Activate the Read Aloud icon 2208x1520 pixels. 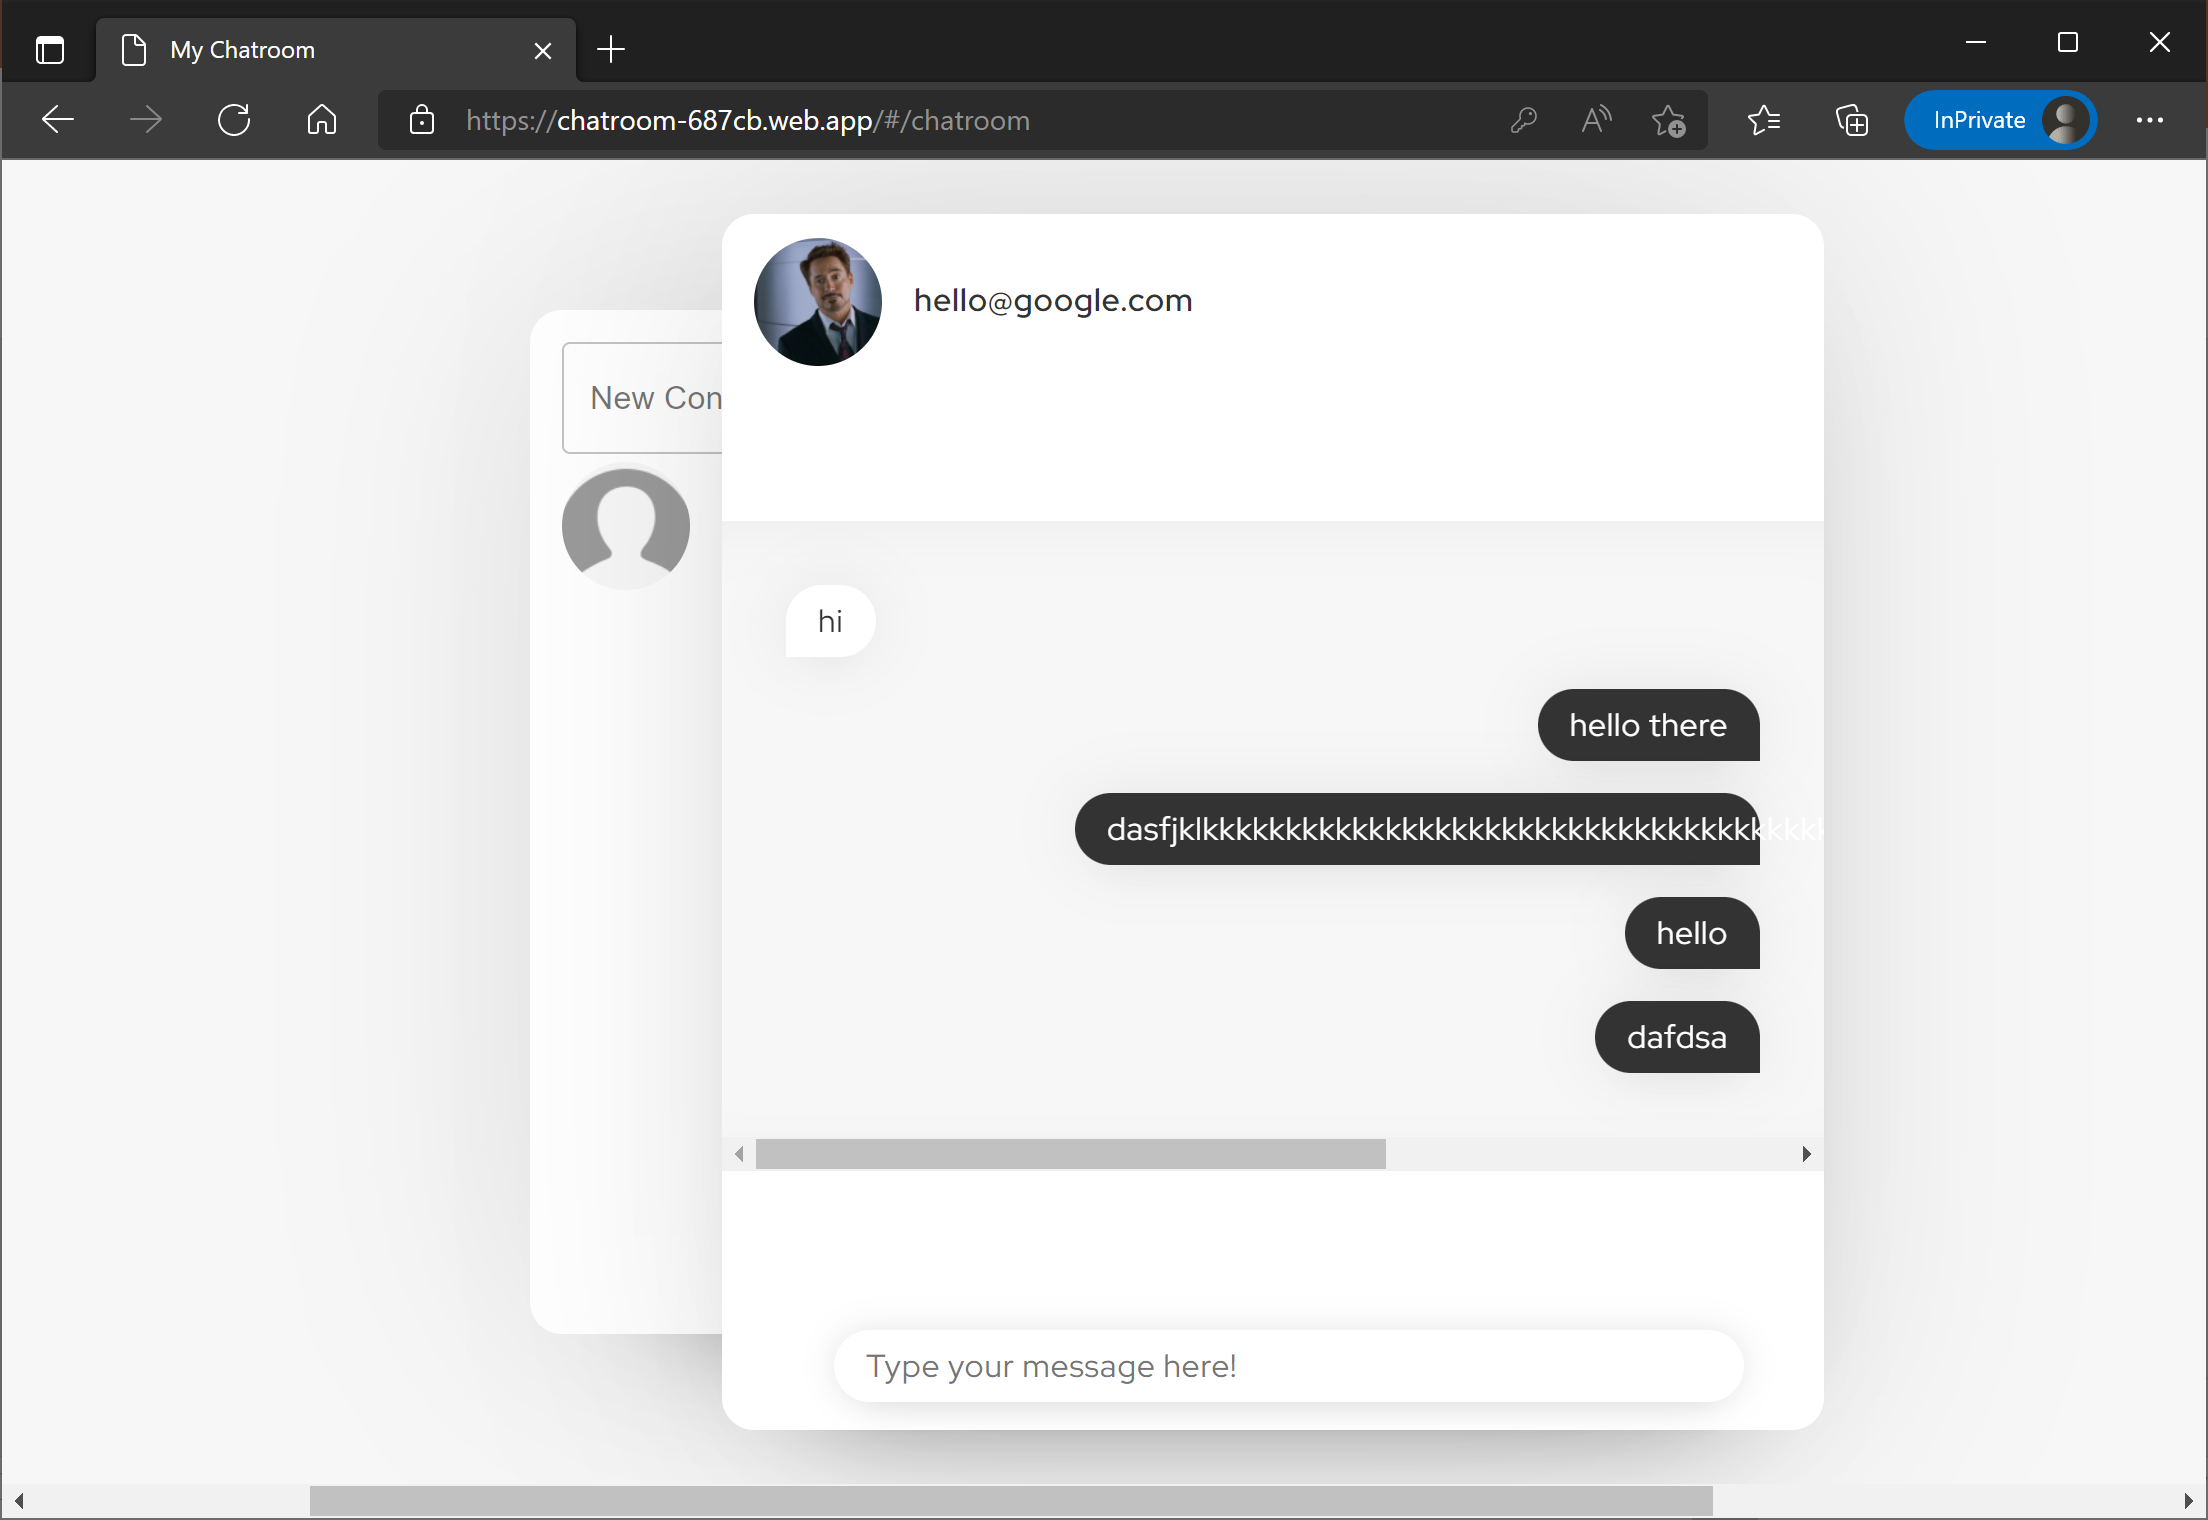click(x=1597, y=120)
